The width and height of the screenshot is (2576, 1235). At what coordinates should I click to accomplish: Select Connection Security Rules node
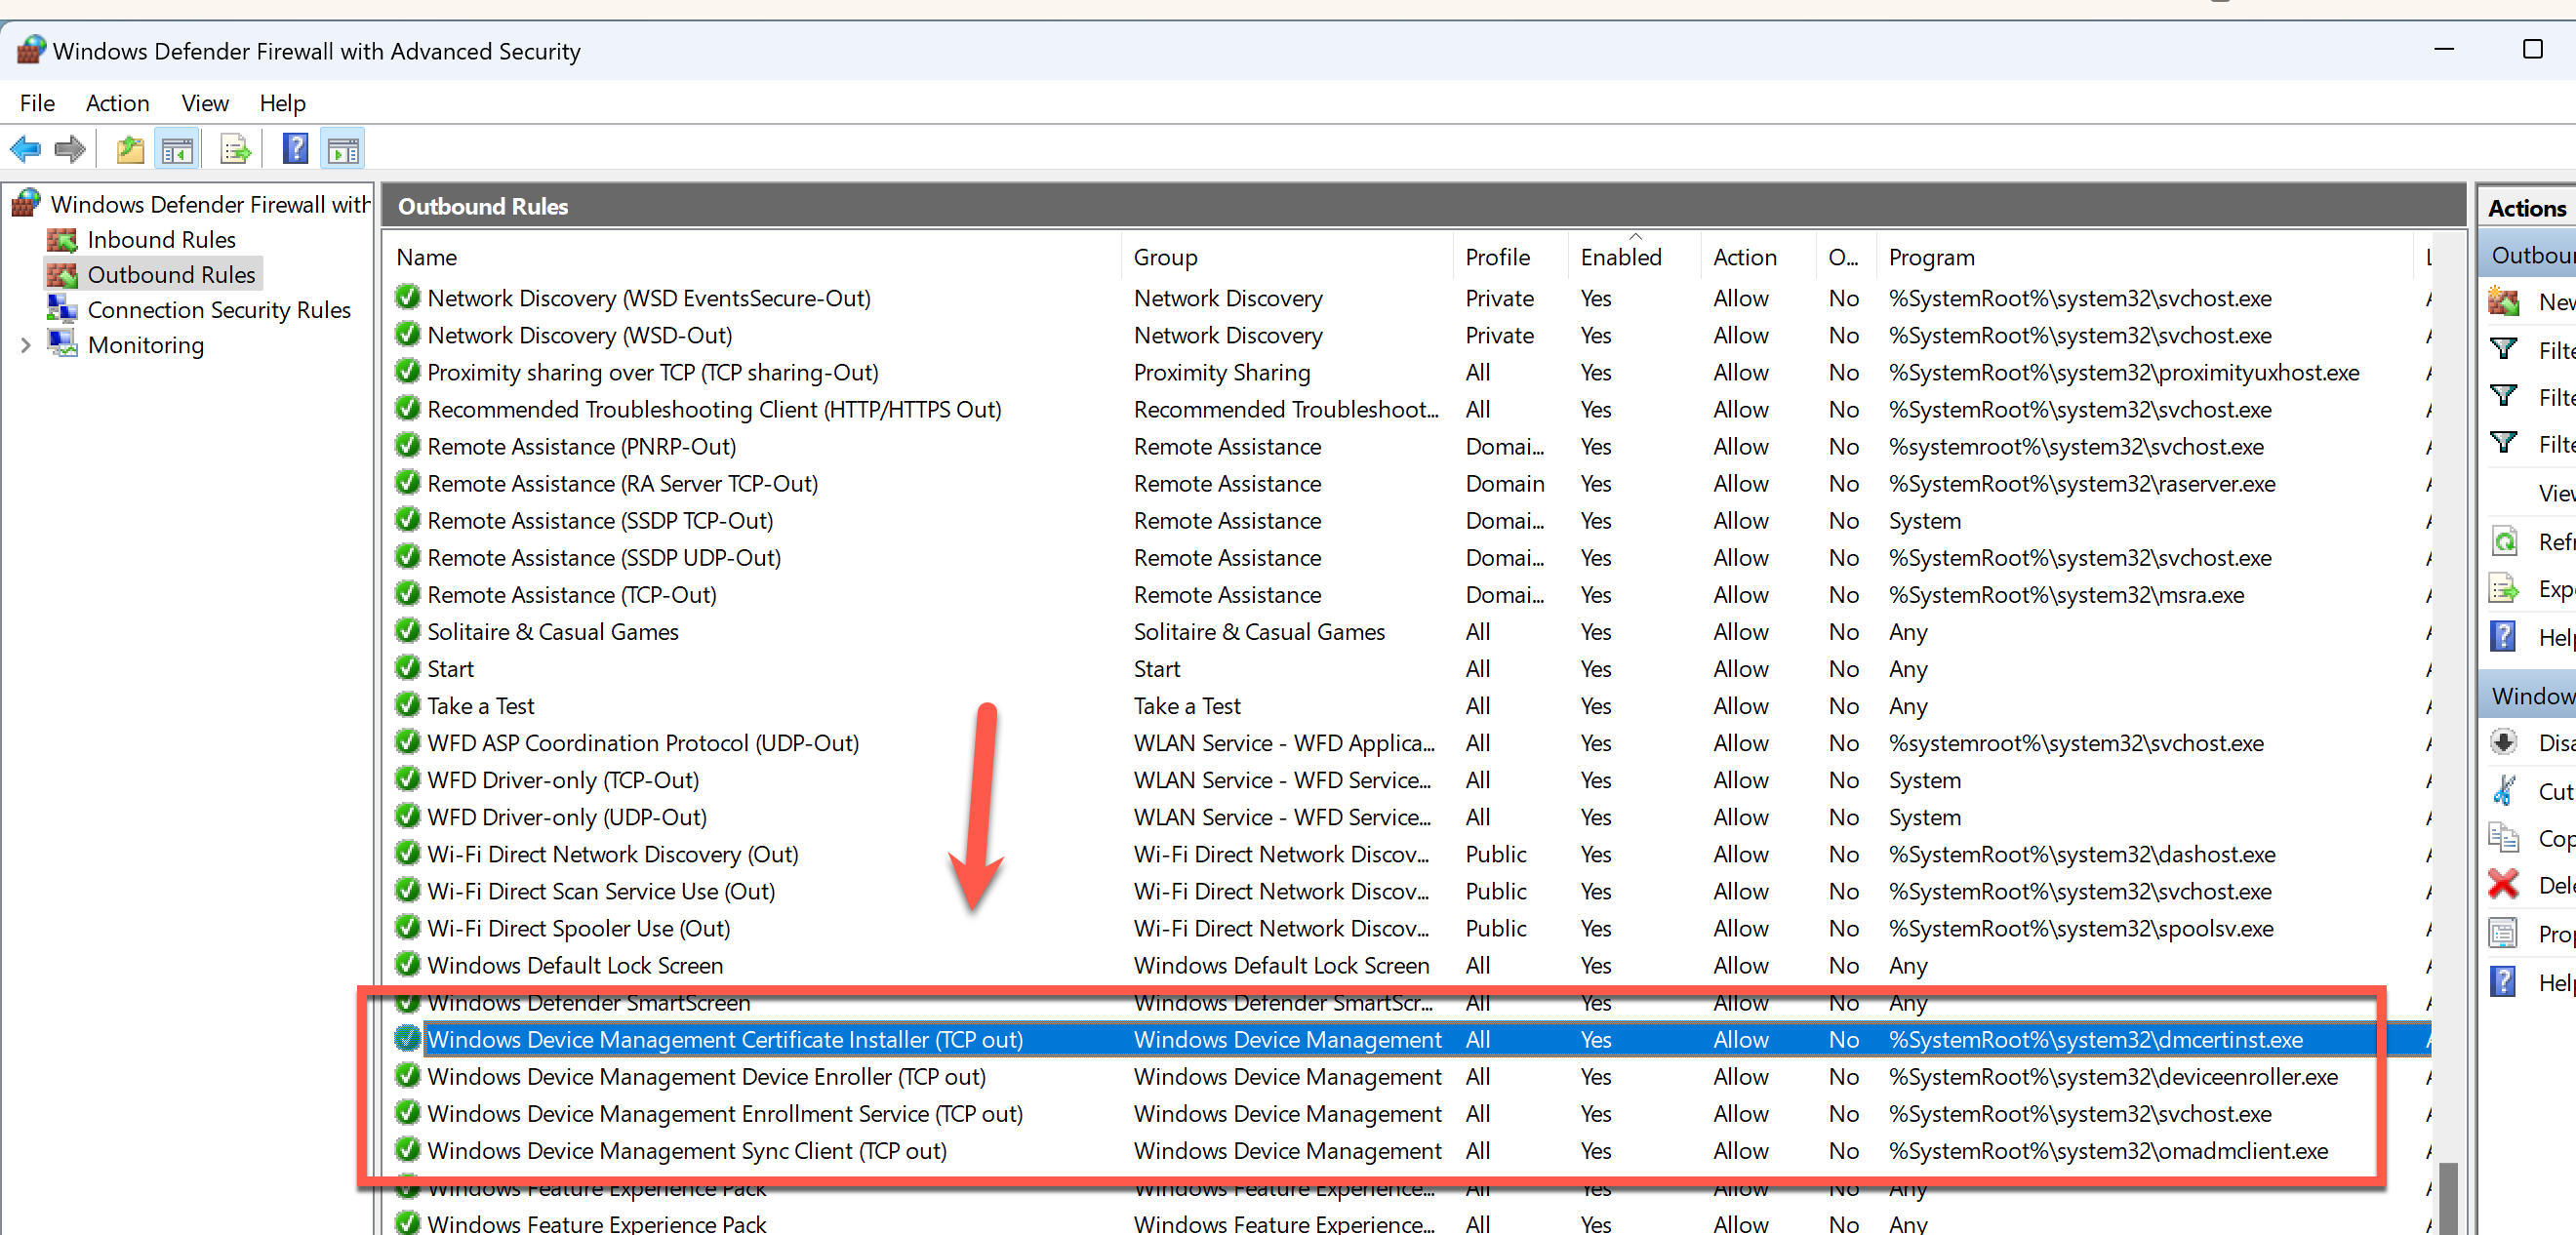pos(219,309)
